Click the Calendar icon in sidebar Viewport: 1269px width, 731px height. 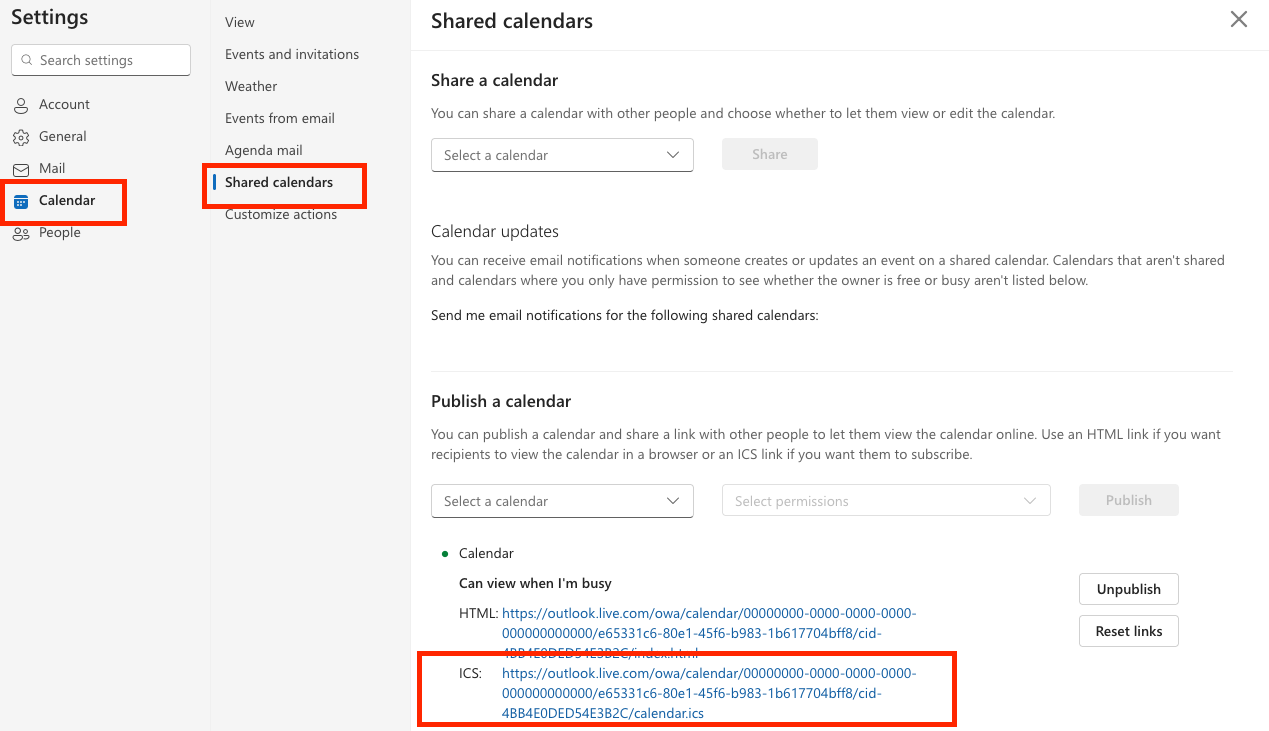click(x=21, y=201)
